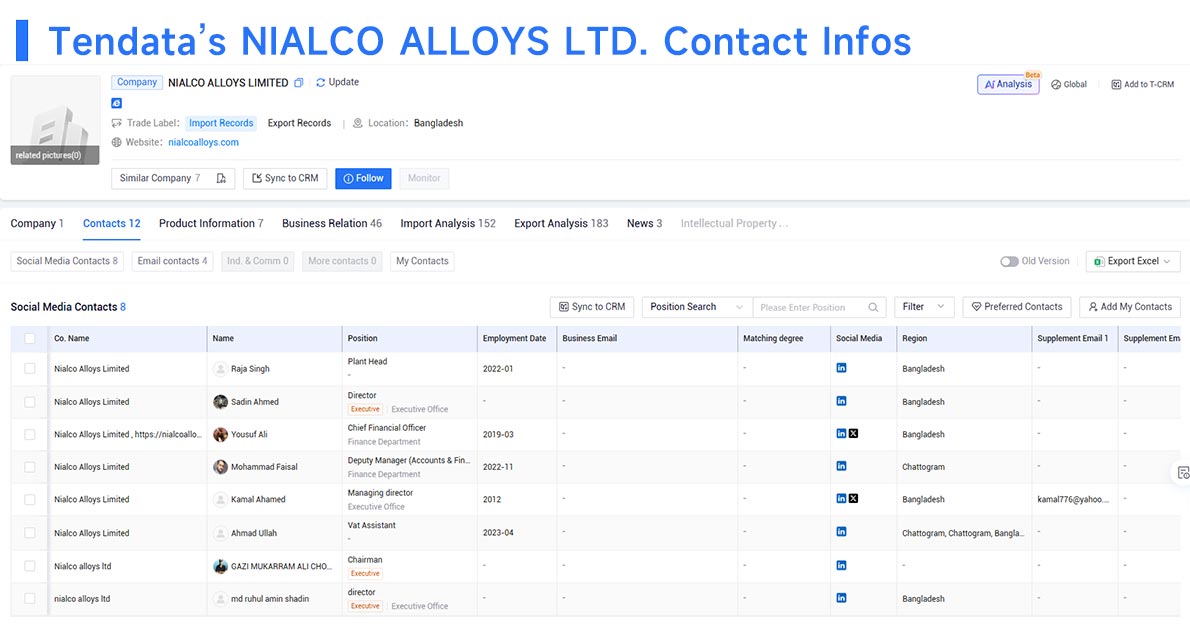
Task: Click the Add to T-CRM icon
Action: click(1116, 84)
